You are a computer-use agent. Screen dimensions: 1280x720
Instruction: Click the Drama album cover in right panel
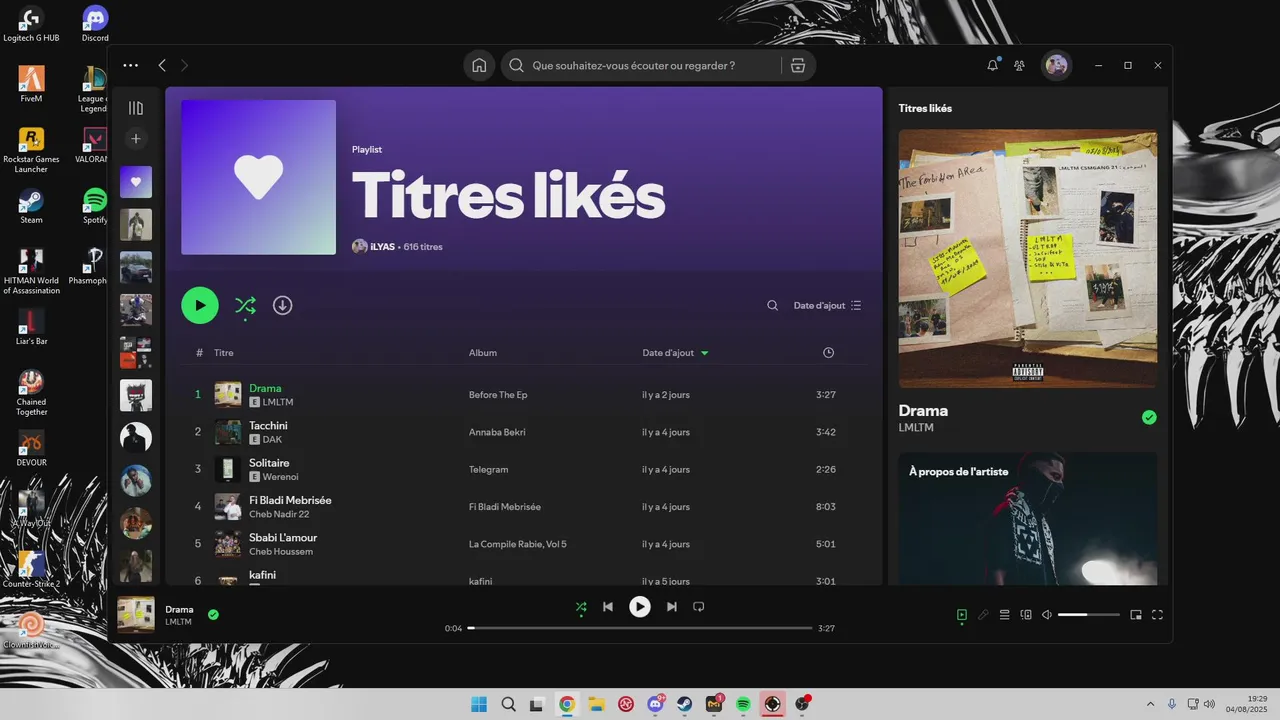pyautogui.click(x=1028, y=259)
